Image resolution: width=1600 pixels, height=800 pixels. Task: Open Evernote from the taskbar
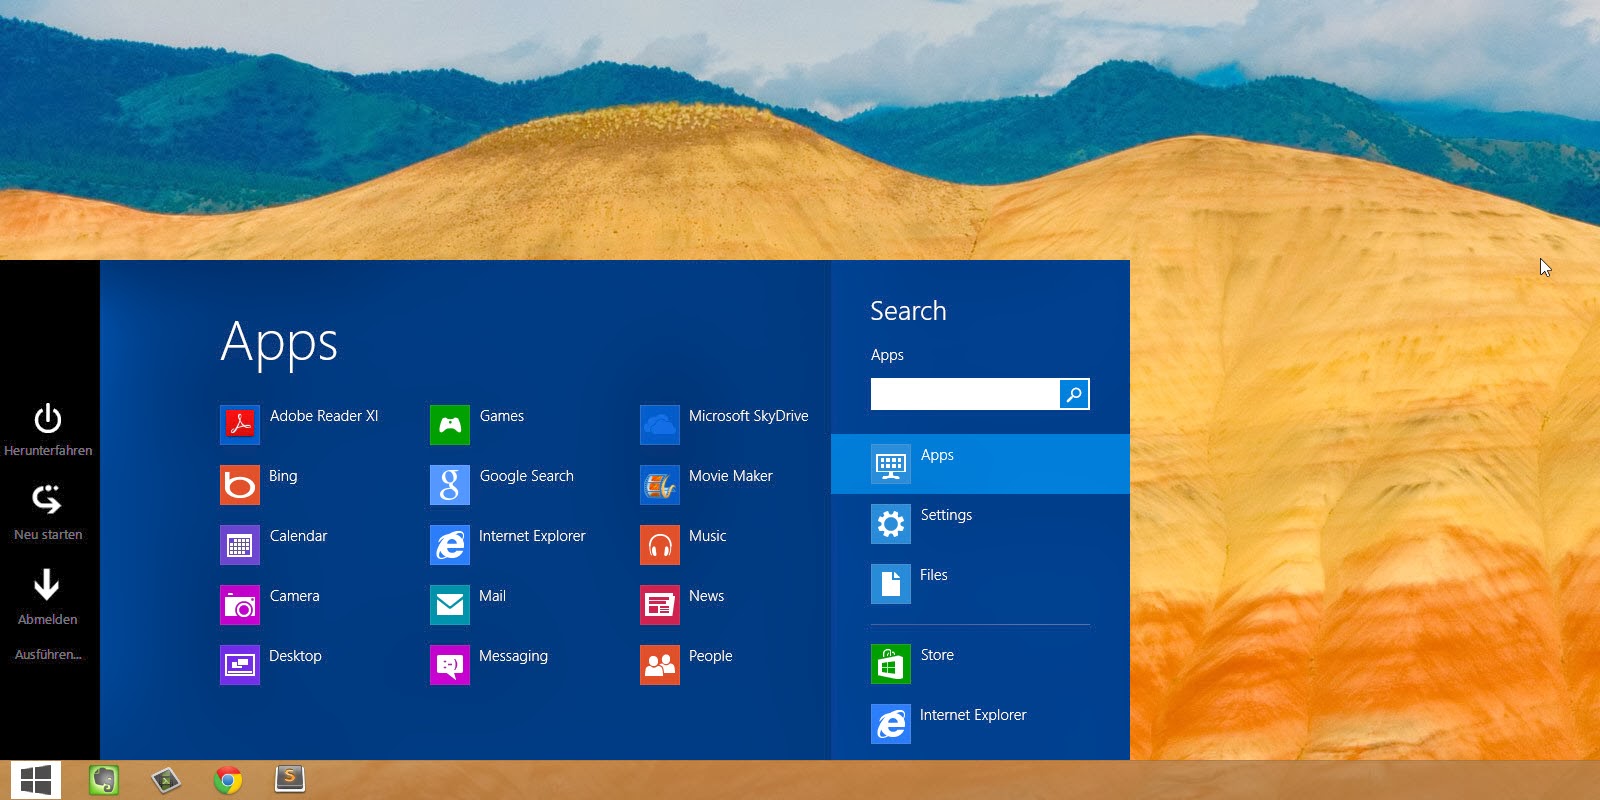pyautogui.click(x=104, y=780)
